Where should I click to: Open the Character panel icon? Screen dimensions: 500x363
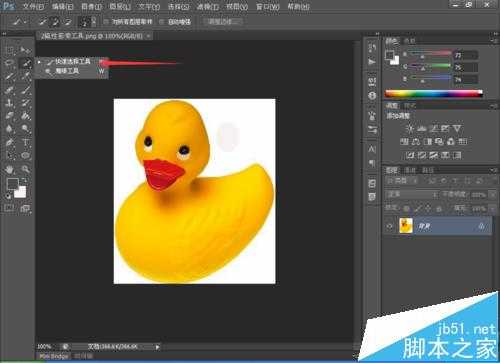372,149
